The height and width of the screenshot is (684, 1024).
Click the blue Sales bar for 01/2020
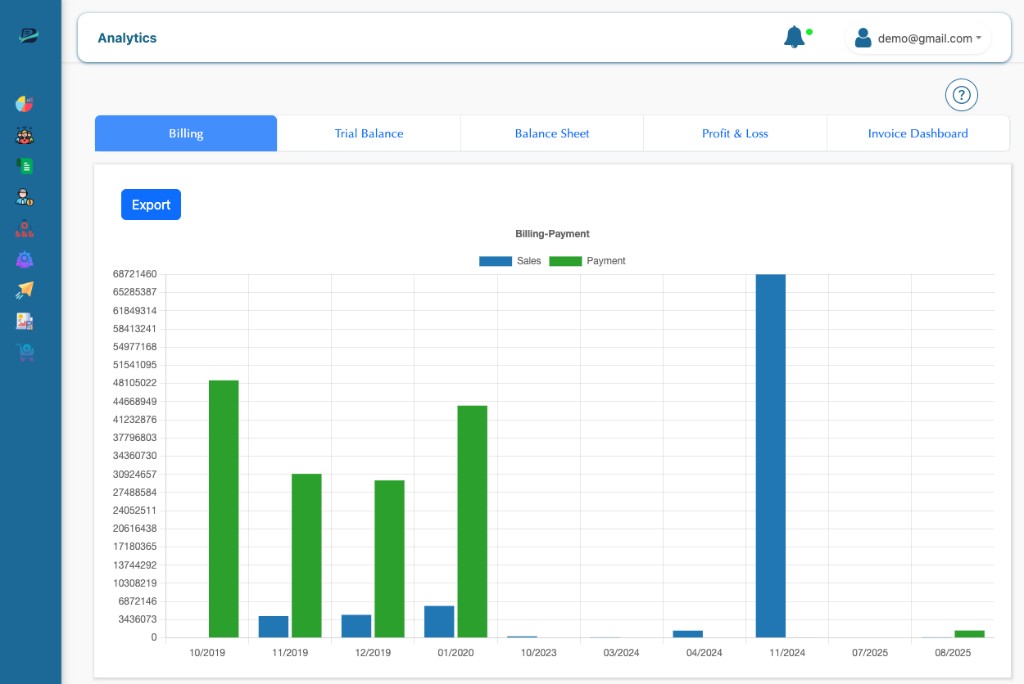point(439,621)
